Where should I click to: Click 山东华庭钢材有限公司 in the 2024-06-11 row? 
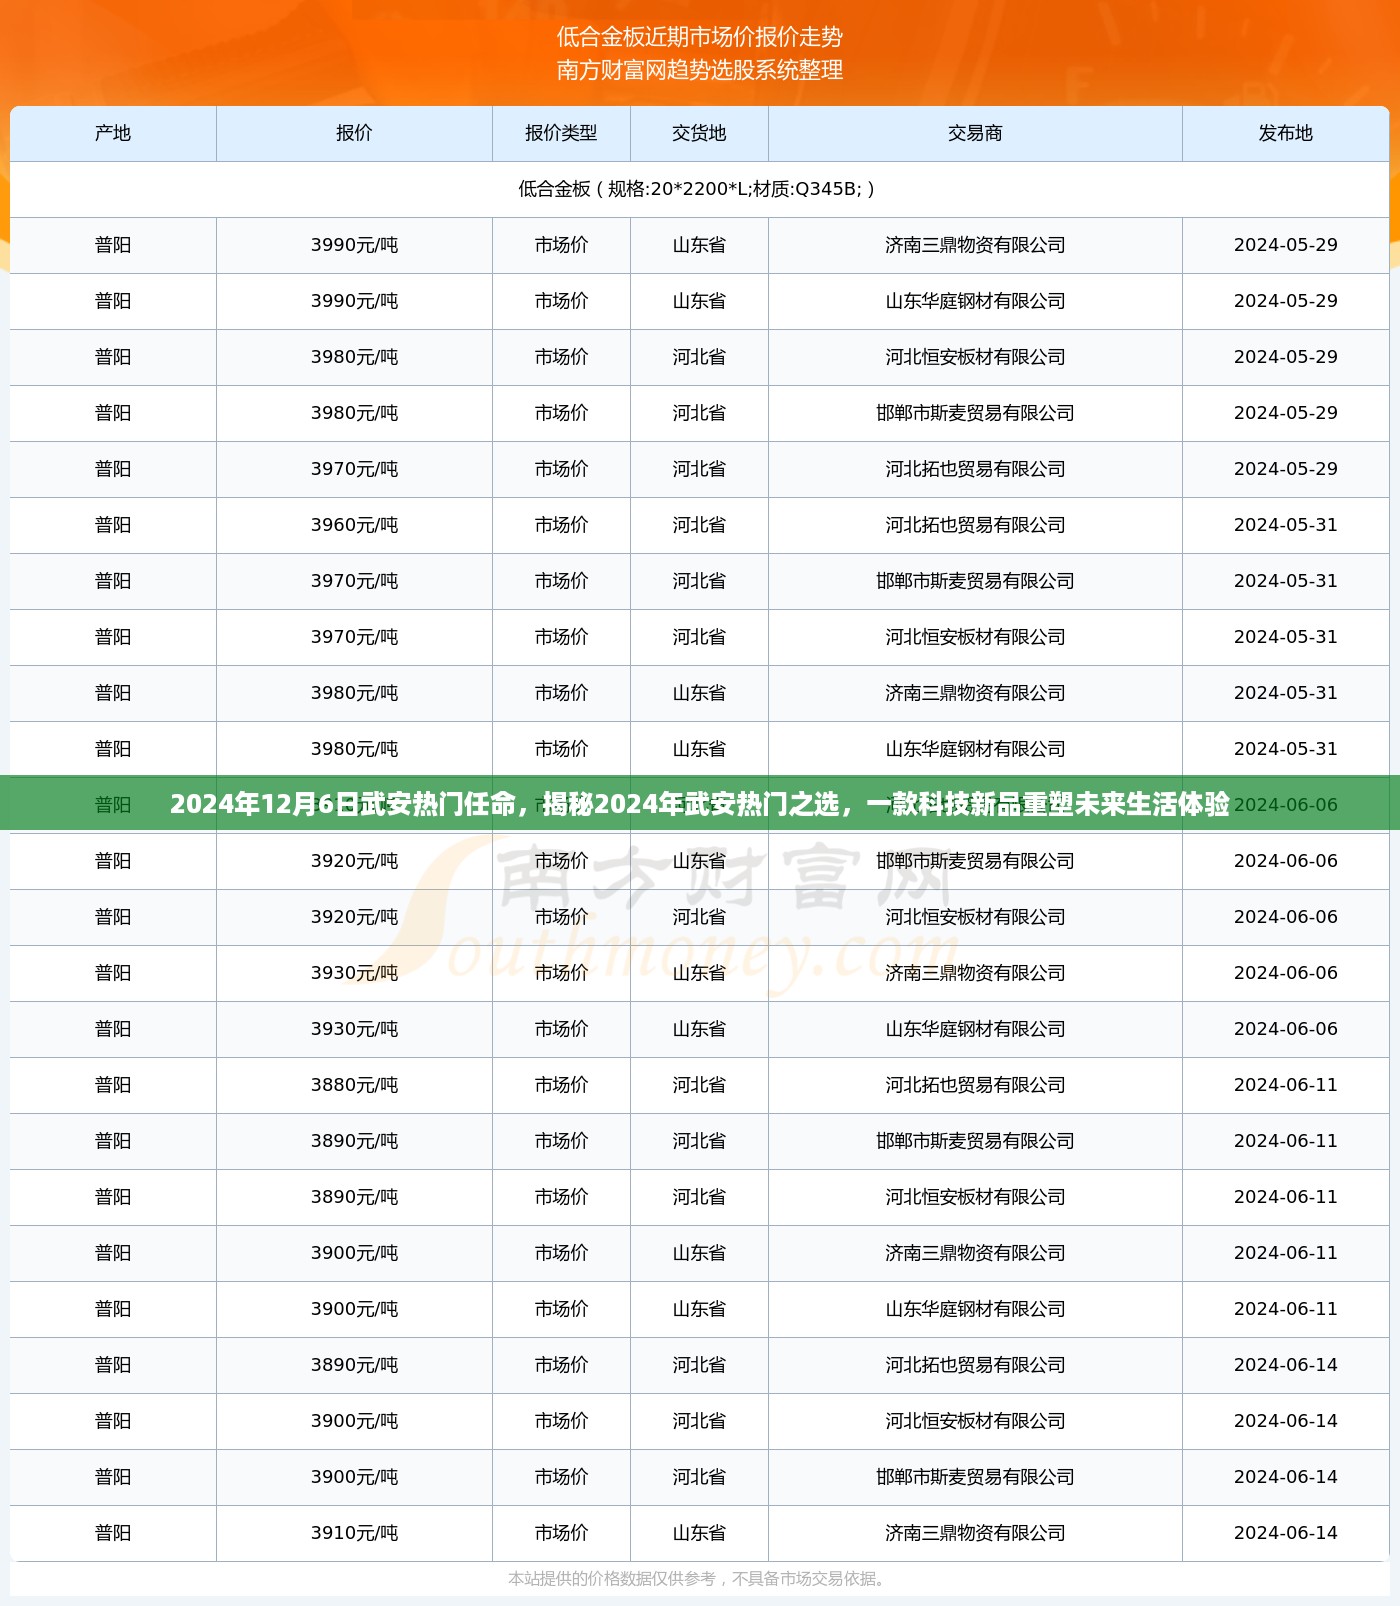[x=975, y=1309]
